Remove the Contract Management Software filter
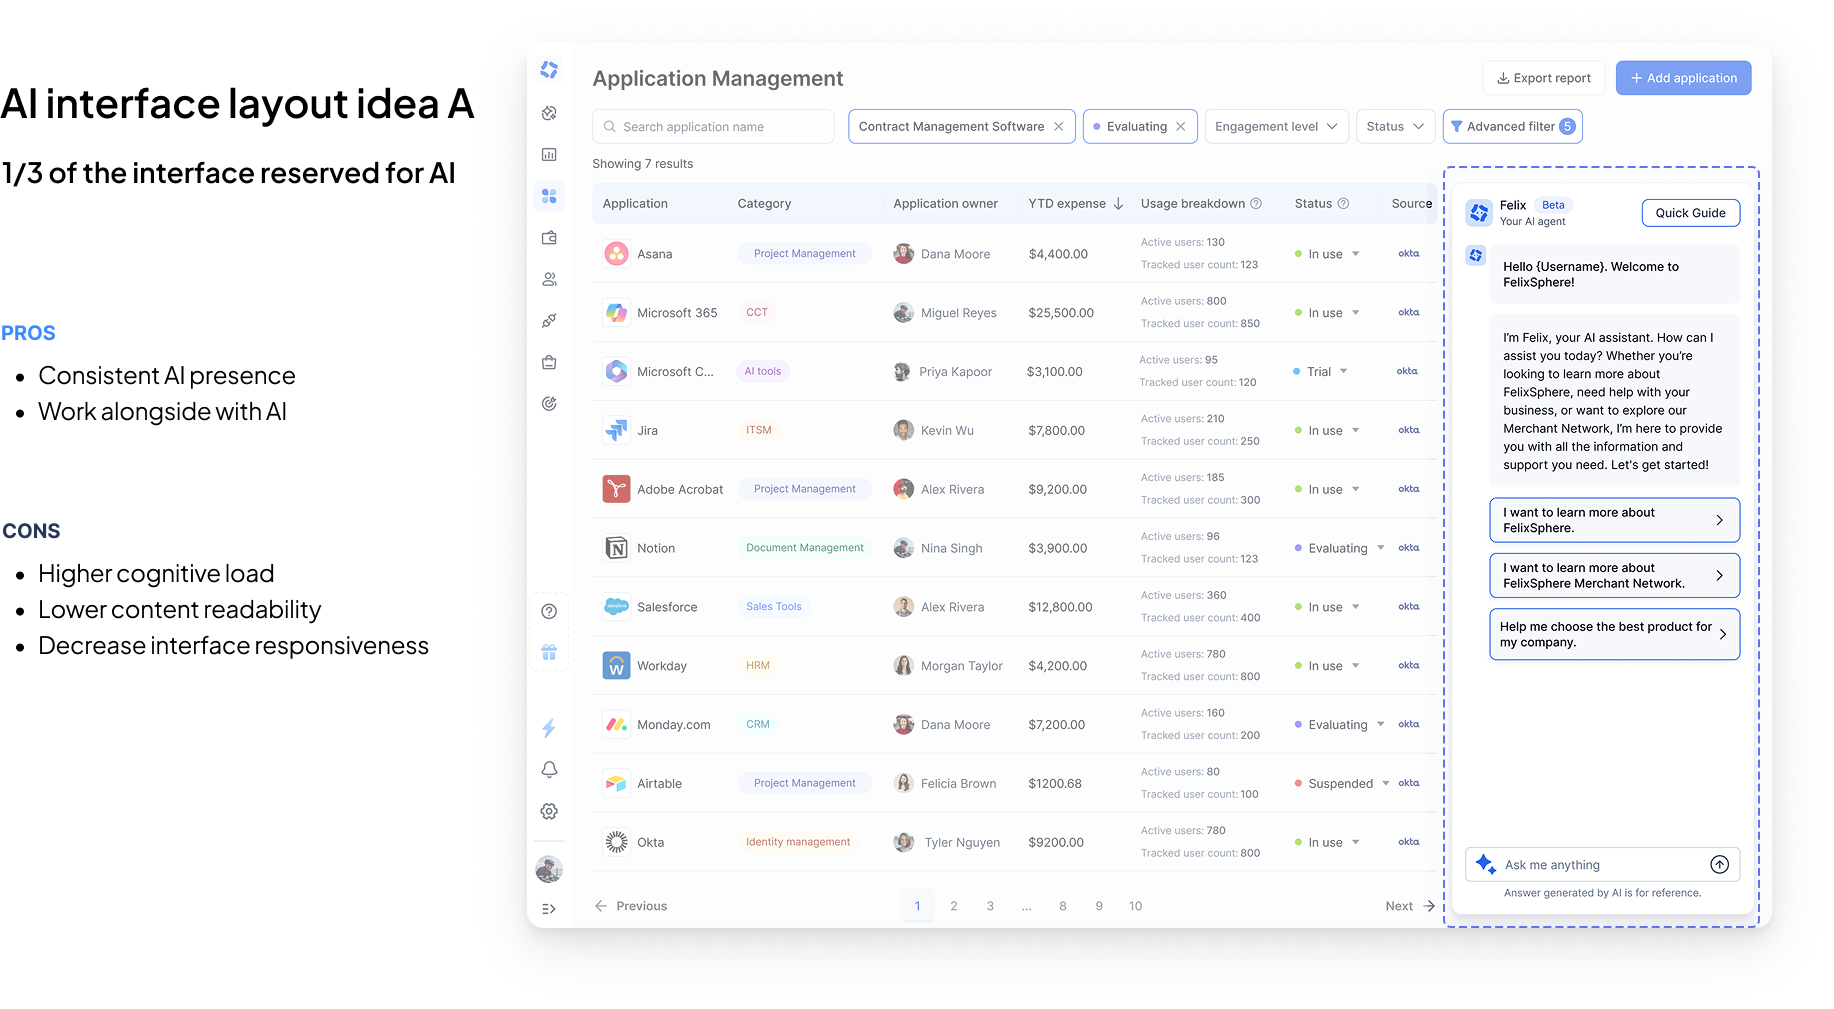This screenshot has width=1834, height=1009. coord(1058,127)
